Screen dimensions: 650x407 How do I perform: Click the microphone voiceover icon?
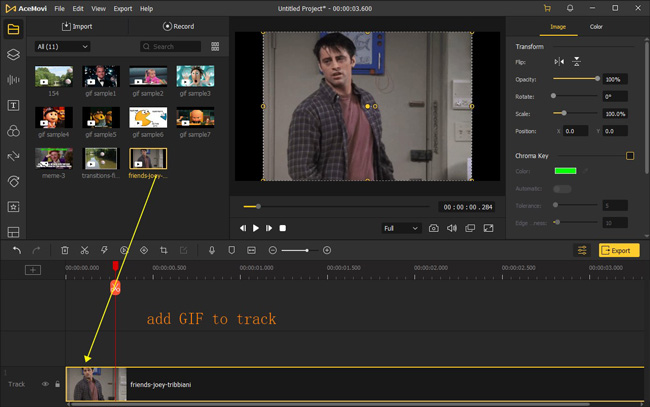pos(212,250)
